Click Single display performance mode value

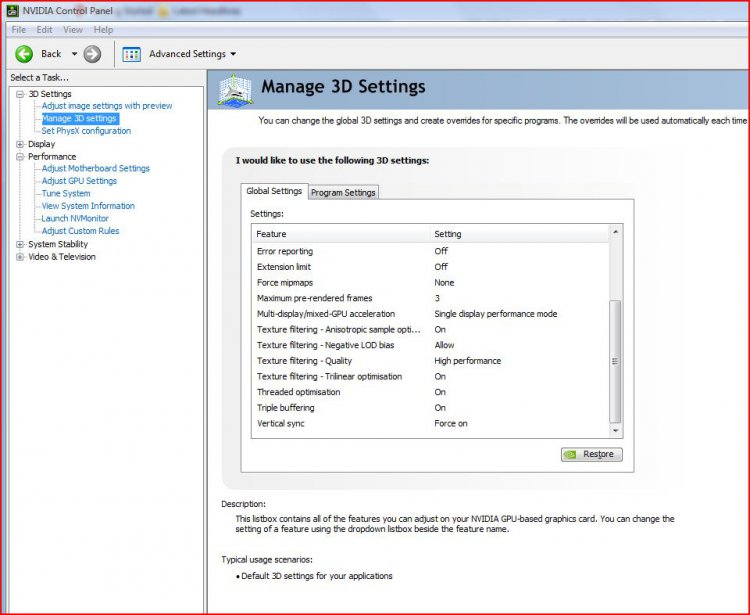point(496,314)
